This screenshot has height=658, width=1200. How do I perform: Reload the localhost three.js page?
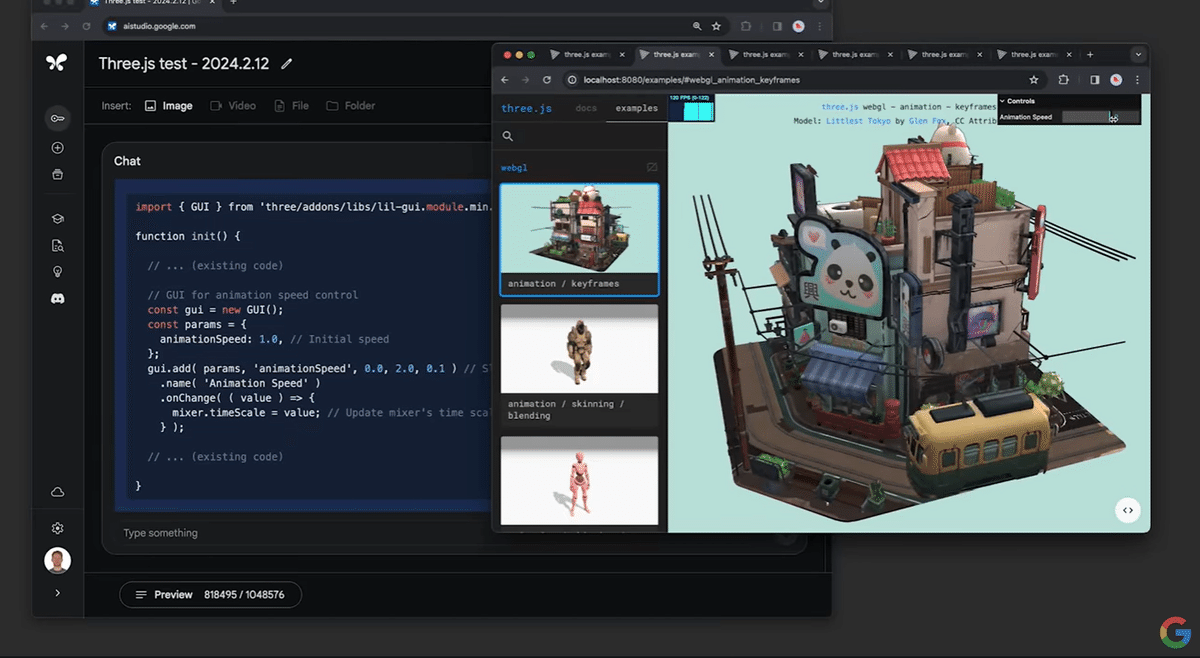coord(547,80)
